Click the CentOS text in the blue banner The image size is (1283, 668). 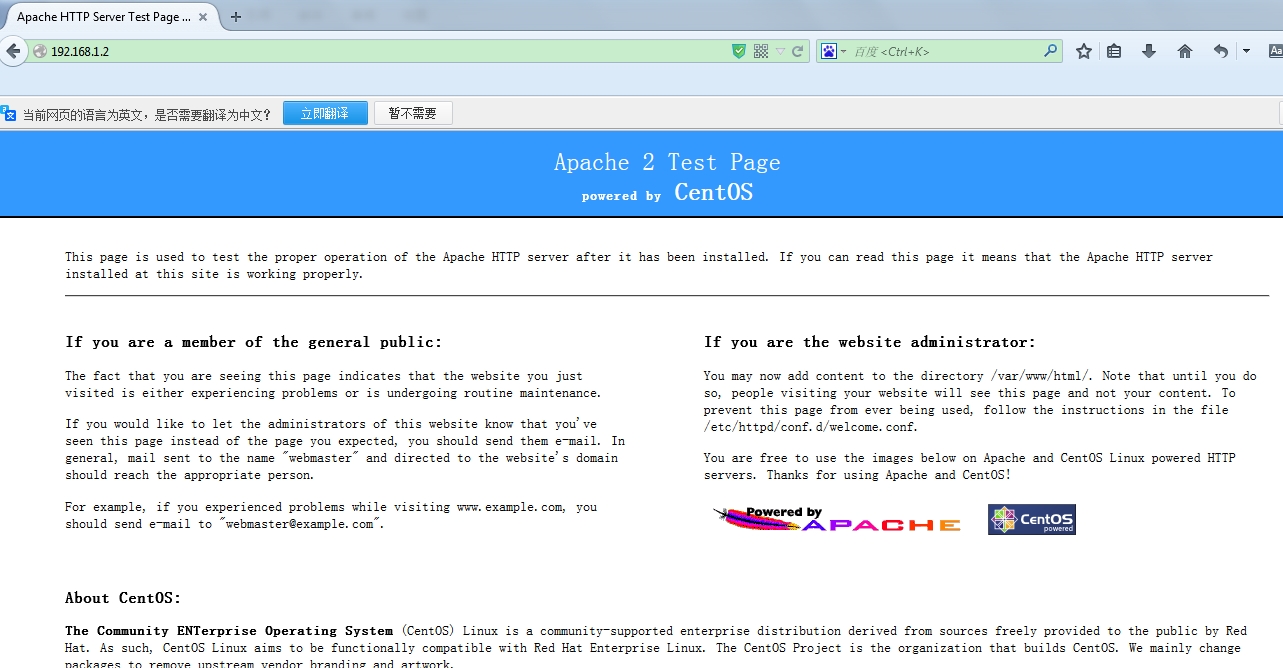[x=713, y=192]
